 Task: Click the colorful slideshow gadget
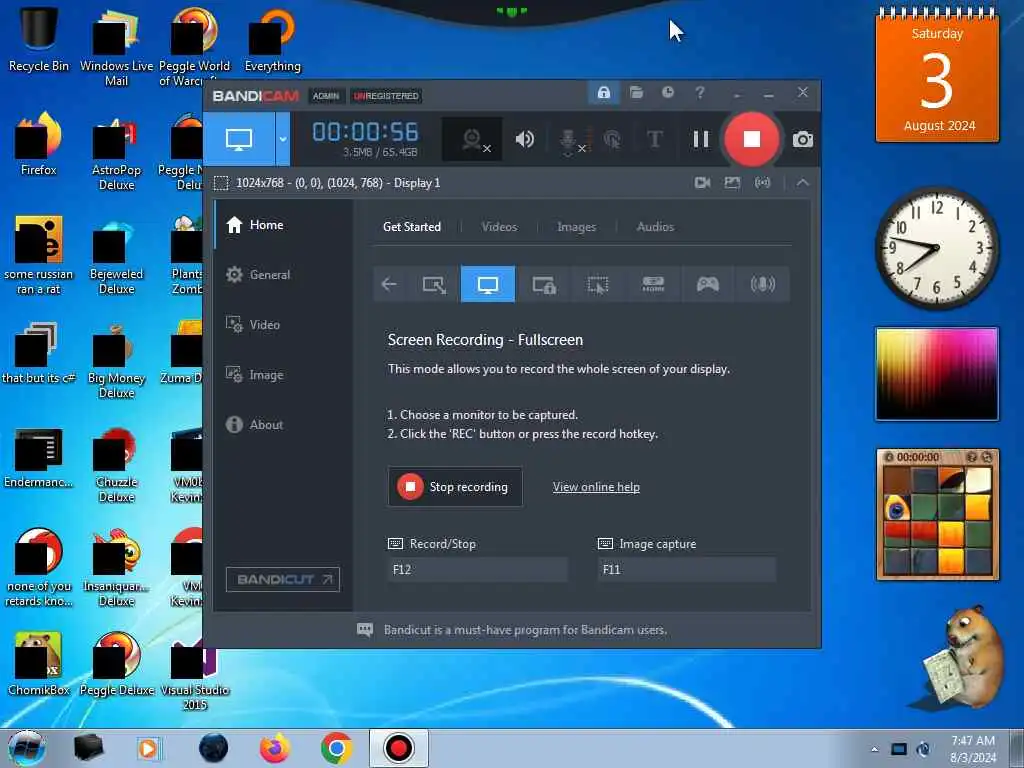point(937,374)
